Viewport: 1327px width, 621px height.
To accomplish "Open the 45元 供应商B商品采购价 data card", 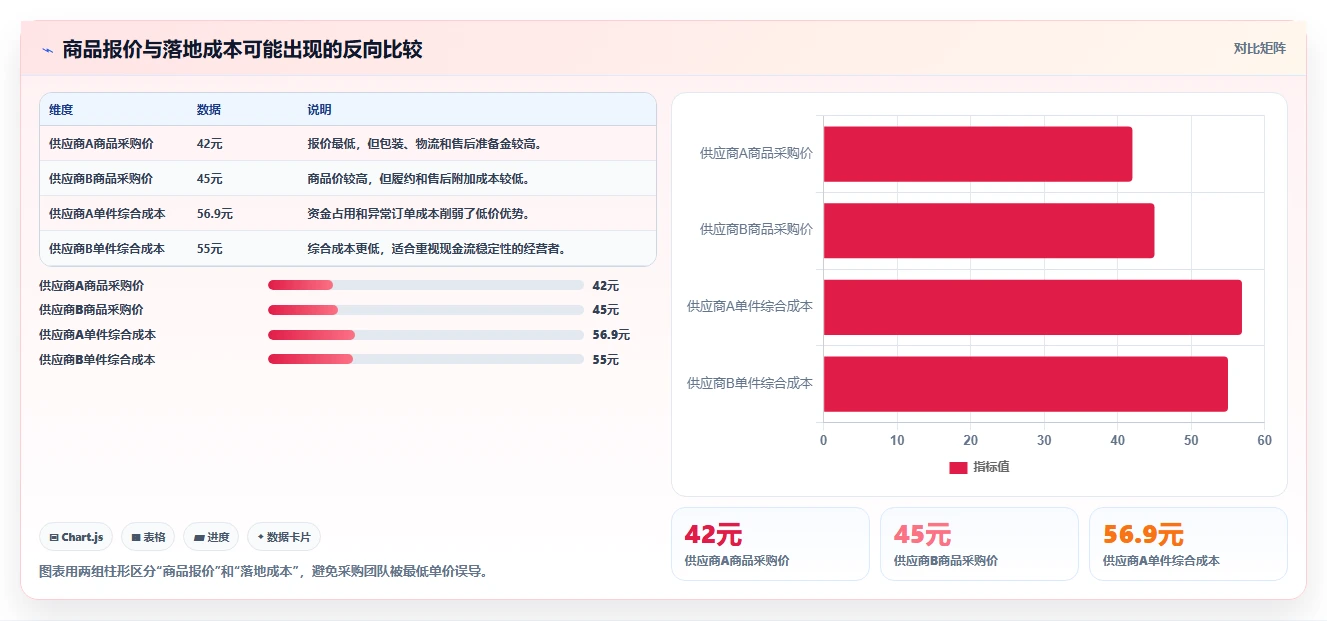I will [979, 544].
